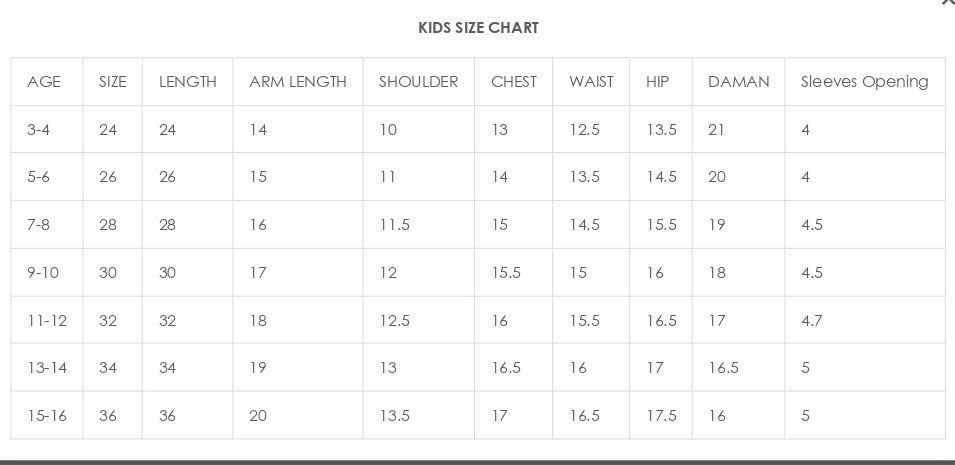Select the 15-16 age row cell
Screen dimensions: 955x465
(x=47, y=416)
